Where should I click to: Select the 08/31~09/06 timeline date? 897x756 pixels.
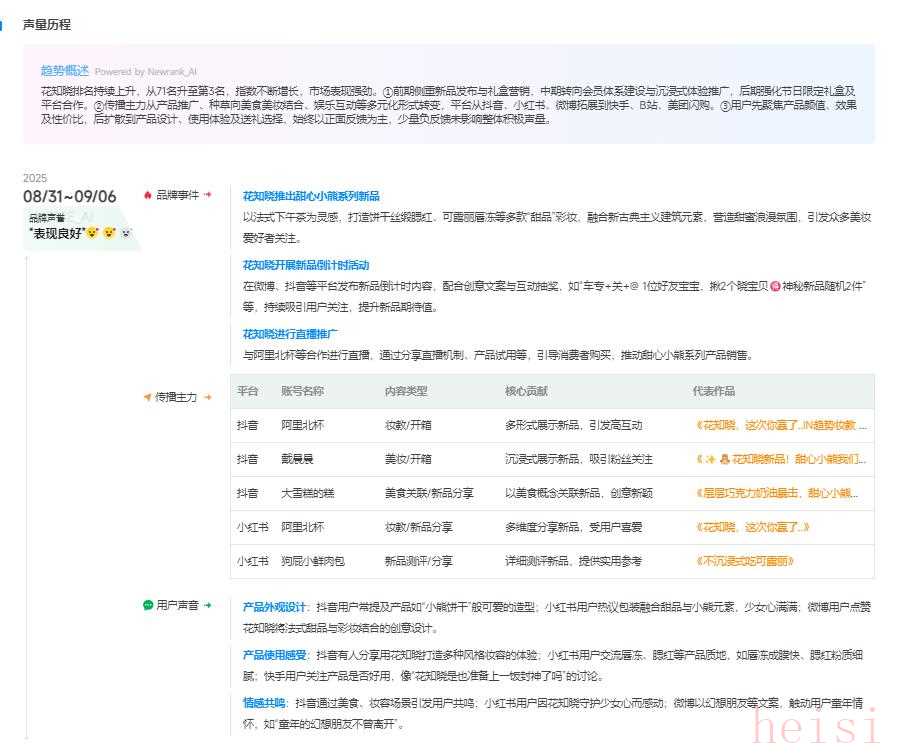click(70, 197)
